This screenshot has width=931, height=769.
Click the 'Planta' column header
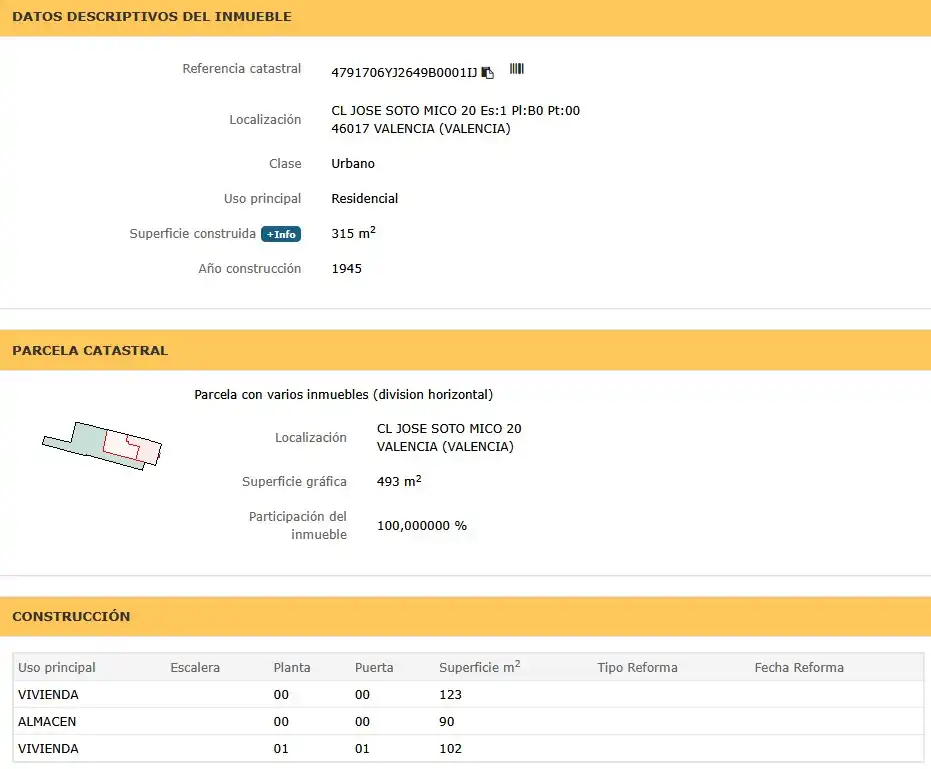point(292,667)
